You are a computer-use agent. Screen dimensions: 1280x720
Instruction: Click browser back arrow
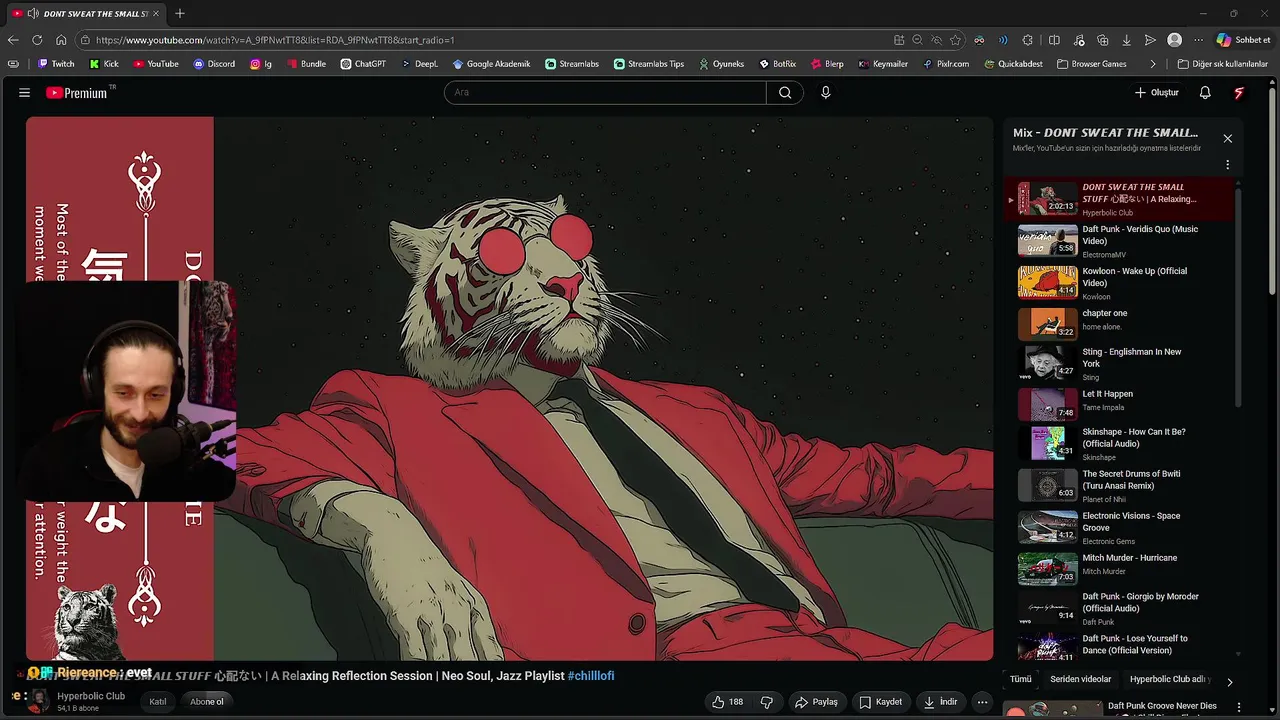pos(13,40)
